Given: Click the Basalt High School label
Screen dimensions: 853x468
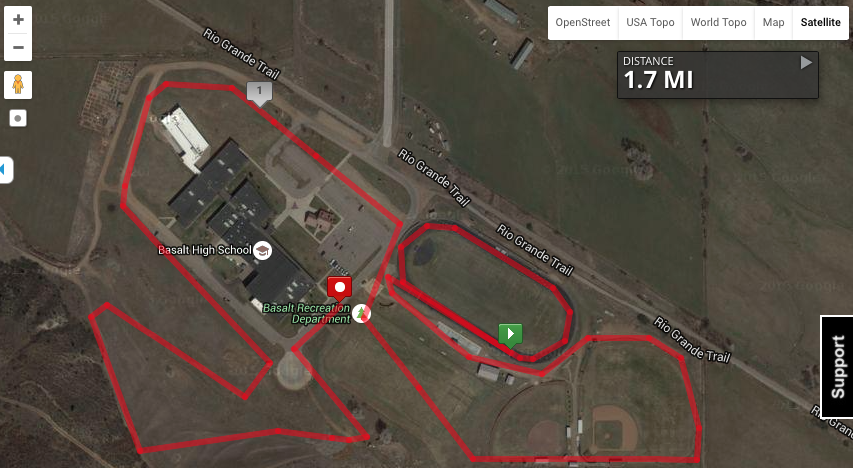Looking at the screenshot, I should tap(205, 250).
